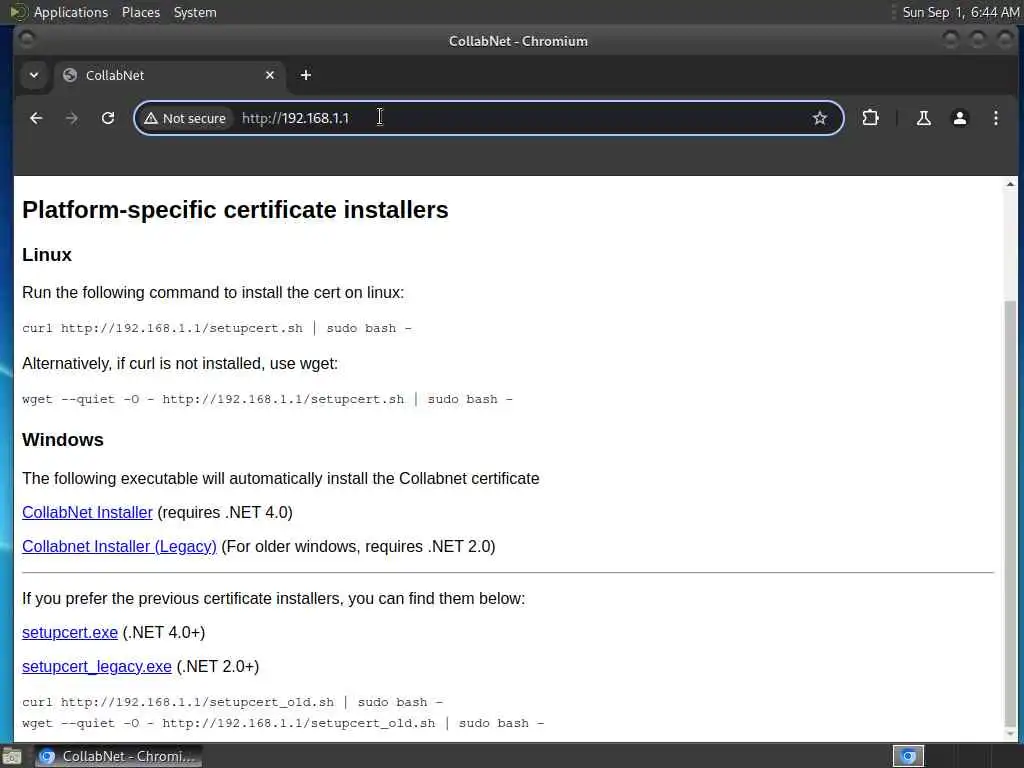Open the Chrome Labs flask icon
This screenshot has height=768, width=1024.
coord(923,118)
